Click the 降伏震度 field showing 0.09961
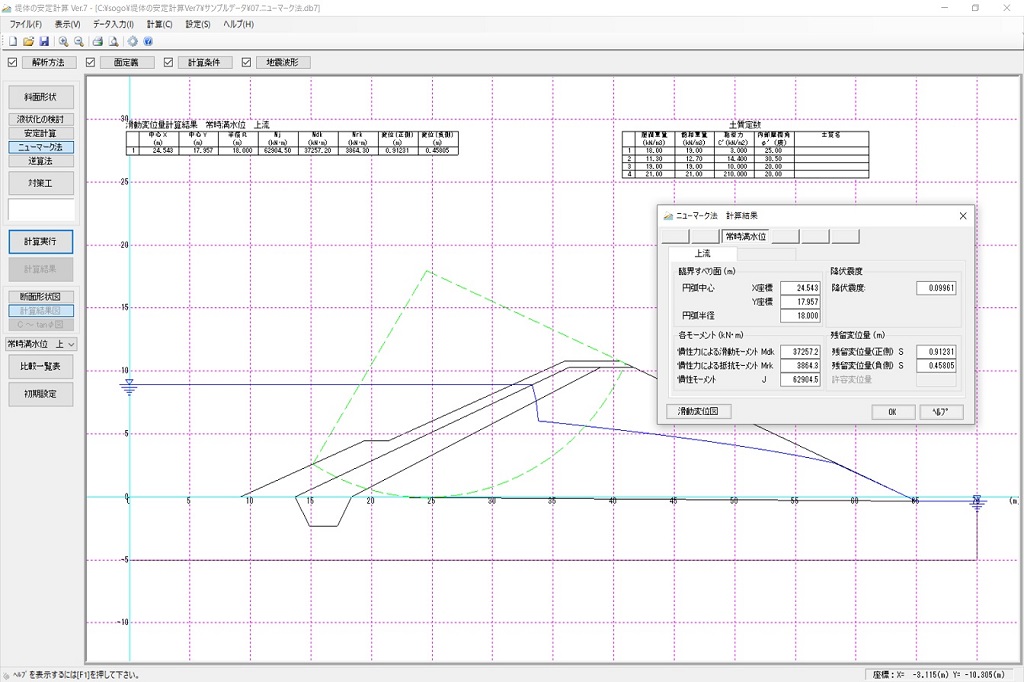The image size is (1024, 682). (x=936, y=288)
